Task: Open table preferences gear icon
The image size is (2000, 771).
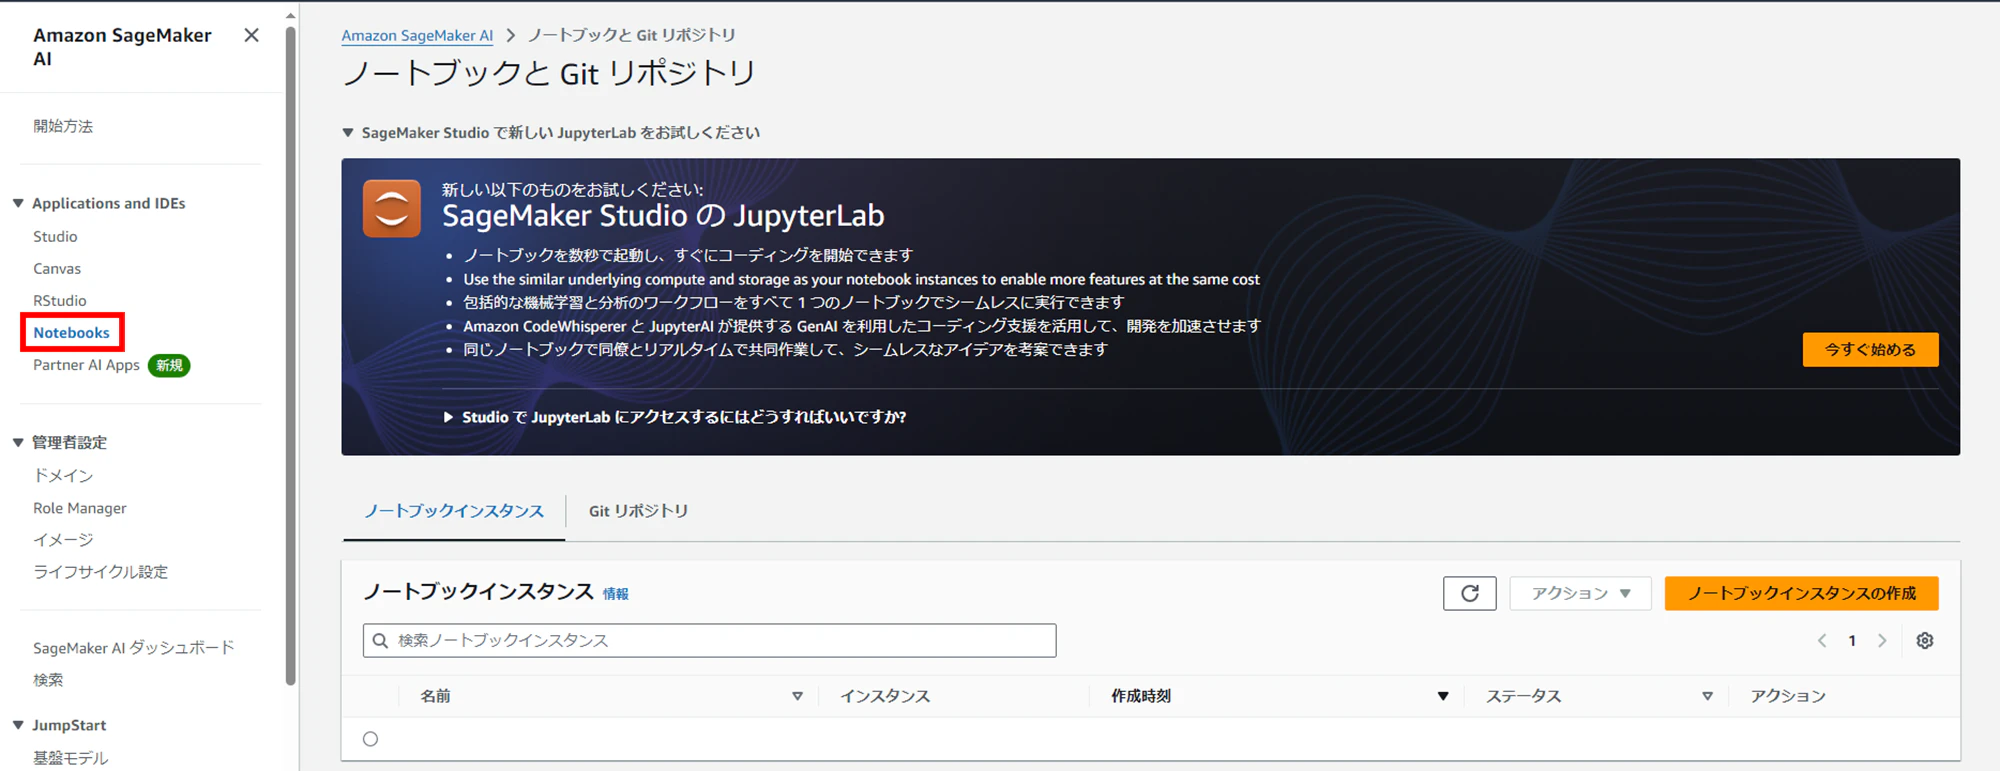Action: [1924, 641]
